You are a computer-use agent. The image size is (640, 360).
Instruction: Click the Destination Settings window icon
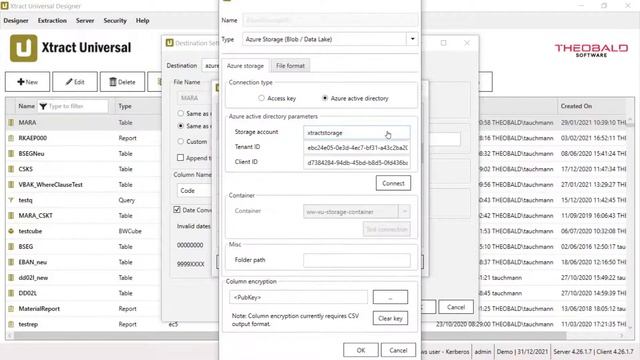[x=169, y=43]
